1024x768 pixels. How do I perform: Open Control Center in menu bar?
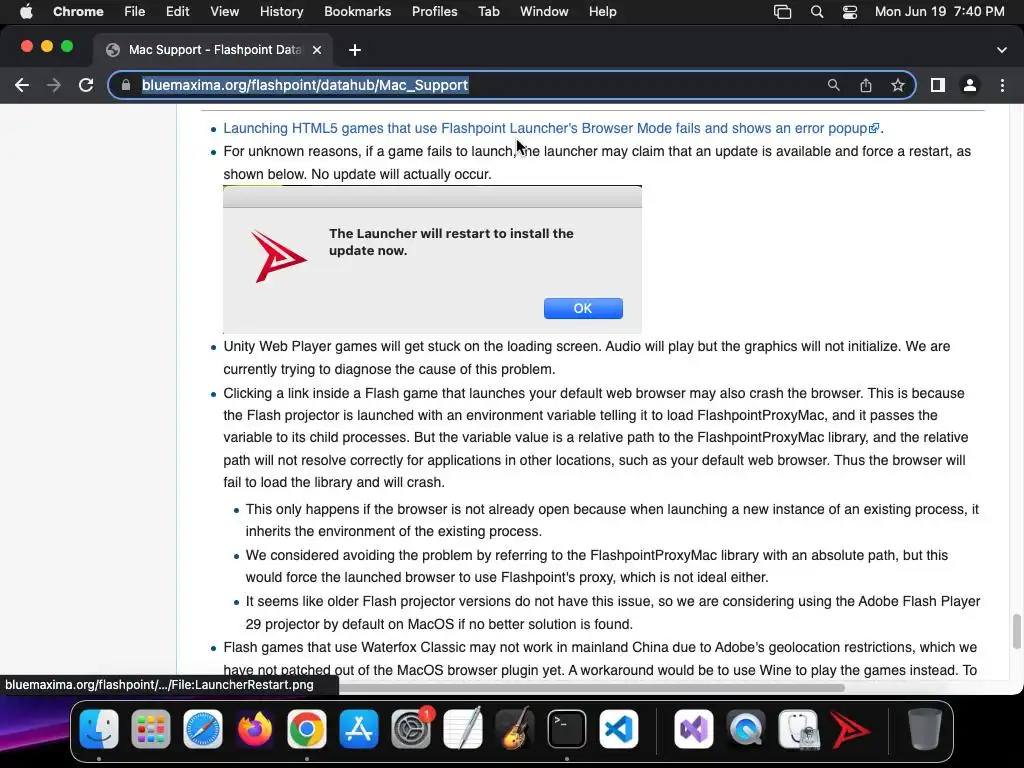point(850,12)
